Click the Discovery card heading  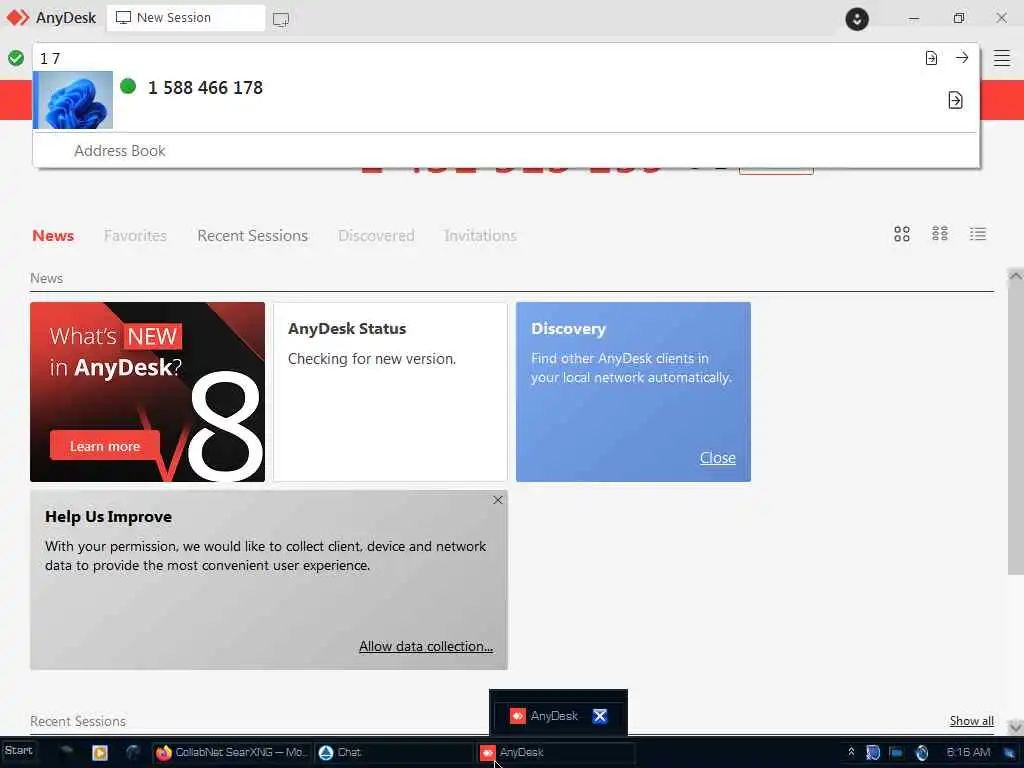pos(568,329)
